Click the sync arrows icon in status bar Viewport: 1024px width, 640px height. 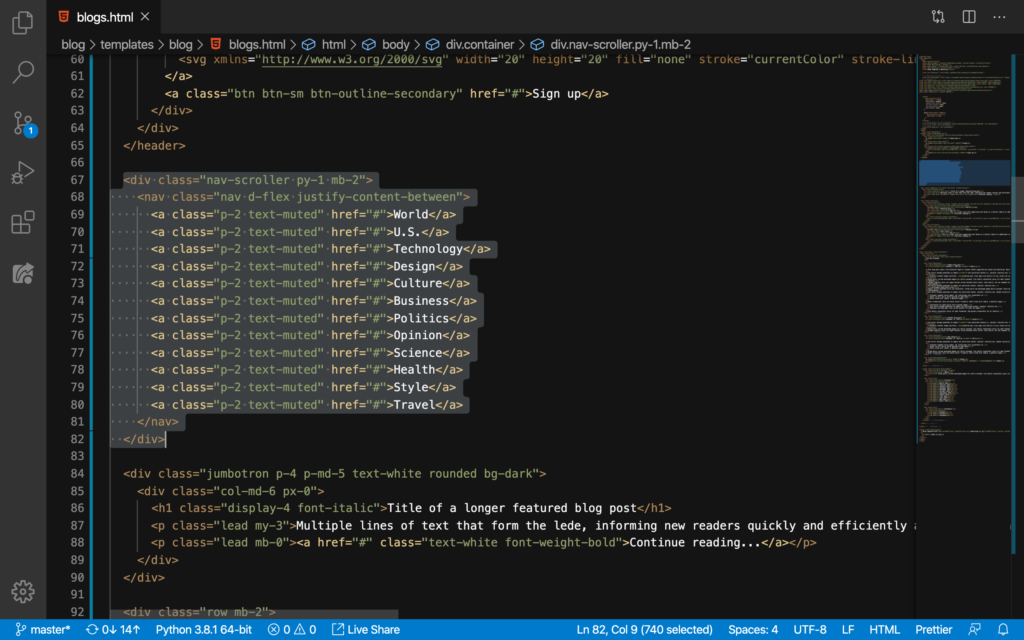click(x=92, y=630)
